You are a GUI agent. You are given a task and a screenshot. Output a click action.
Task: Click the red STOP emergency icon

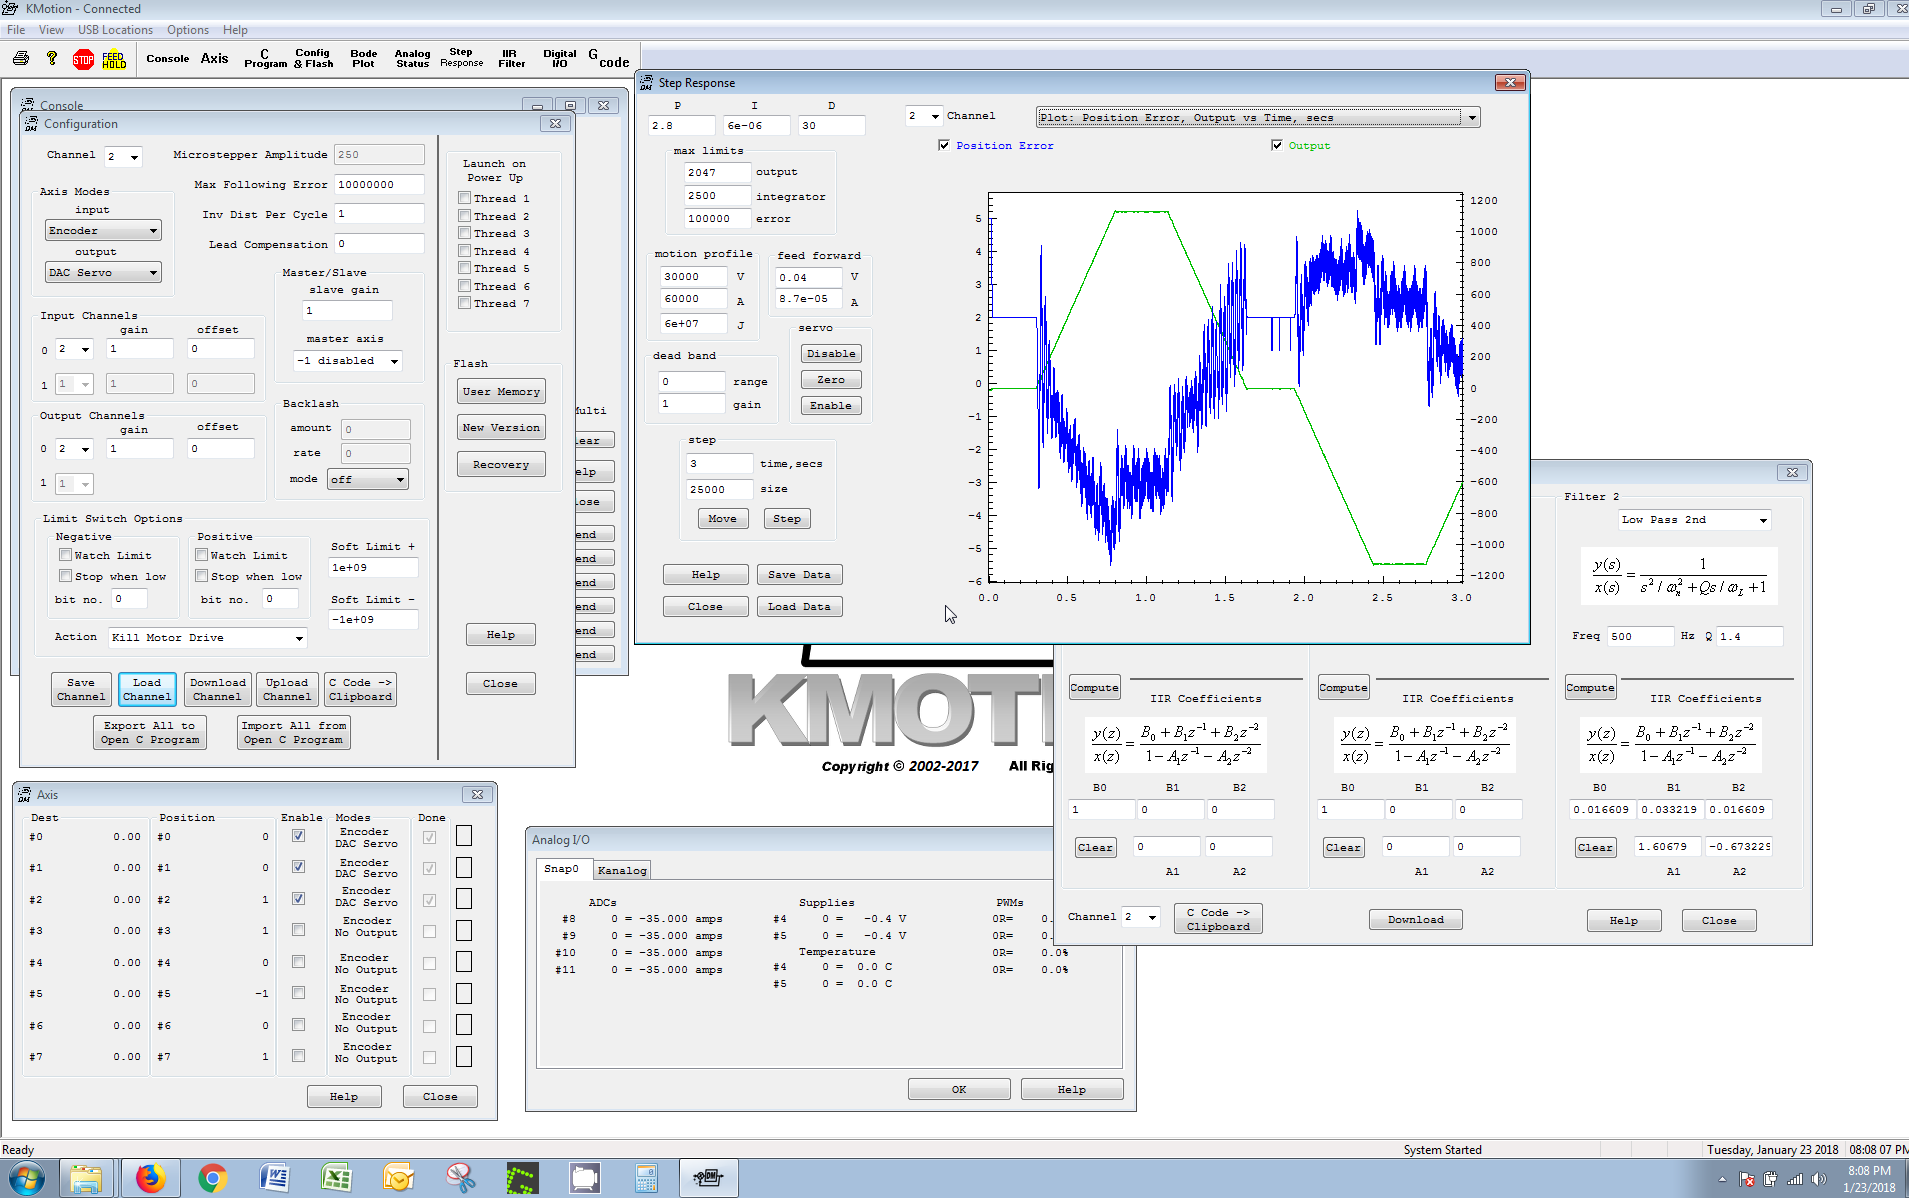(83, 60)
